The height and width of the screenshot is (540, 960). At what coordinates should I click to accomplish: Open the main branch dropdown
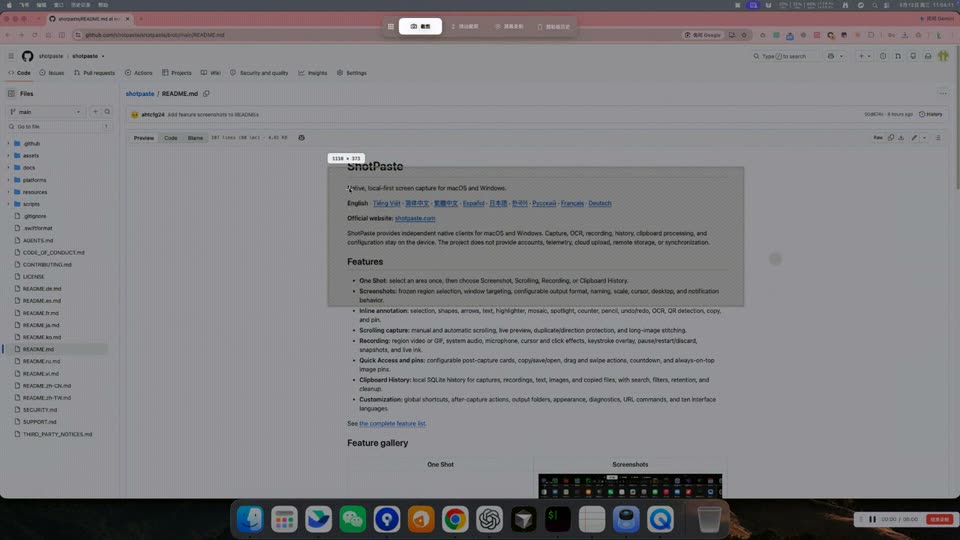point(46,112)
